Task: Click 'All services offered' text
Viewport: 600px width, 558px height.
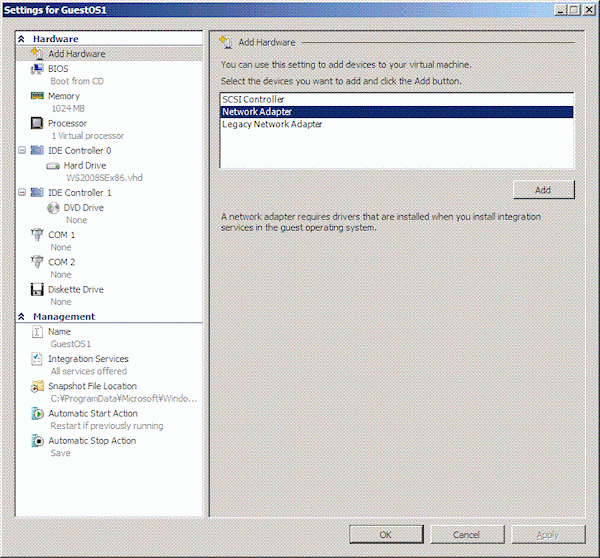Action: [89, 371]
